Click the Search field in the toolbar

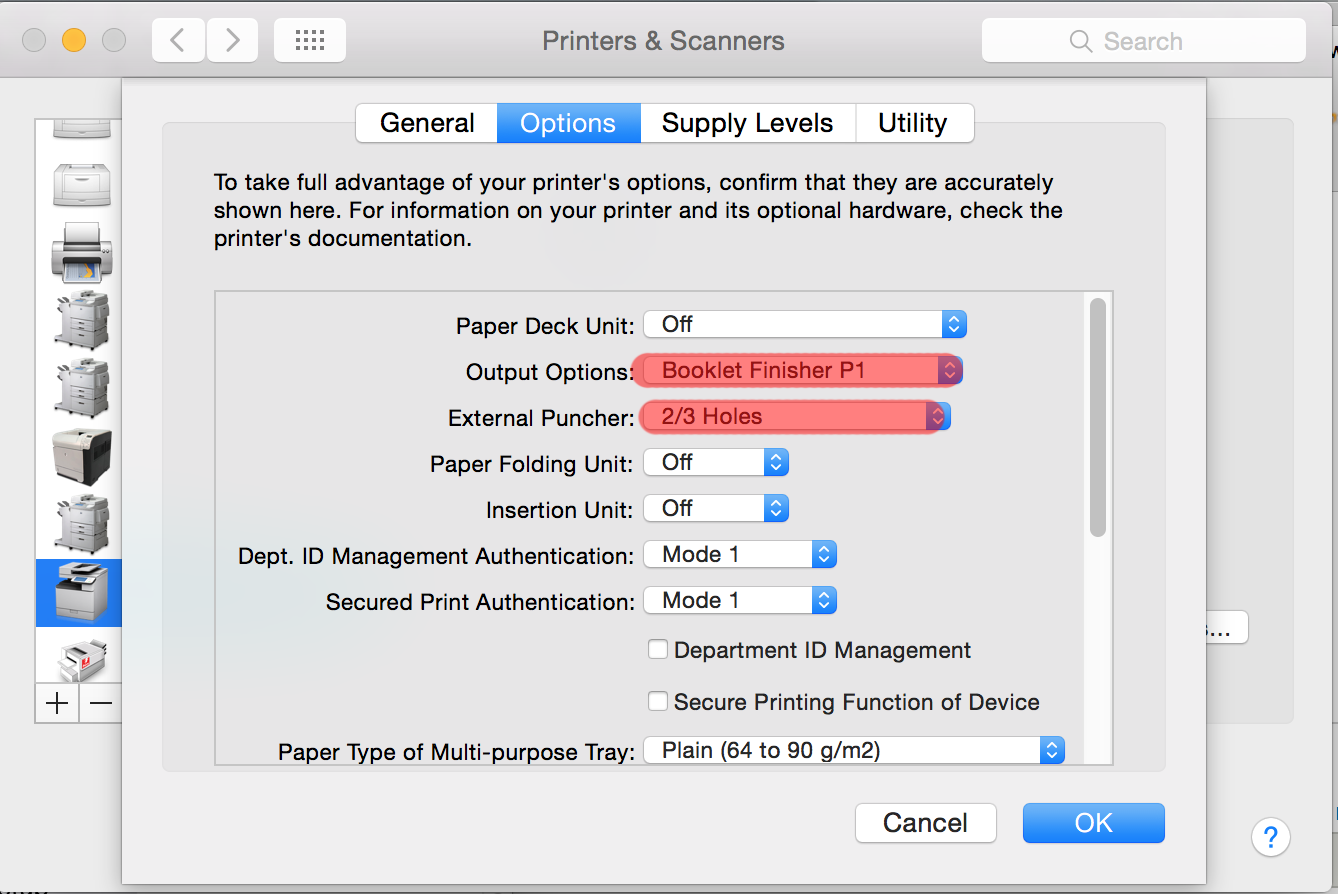[1144, 41]
